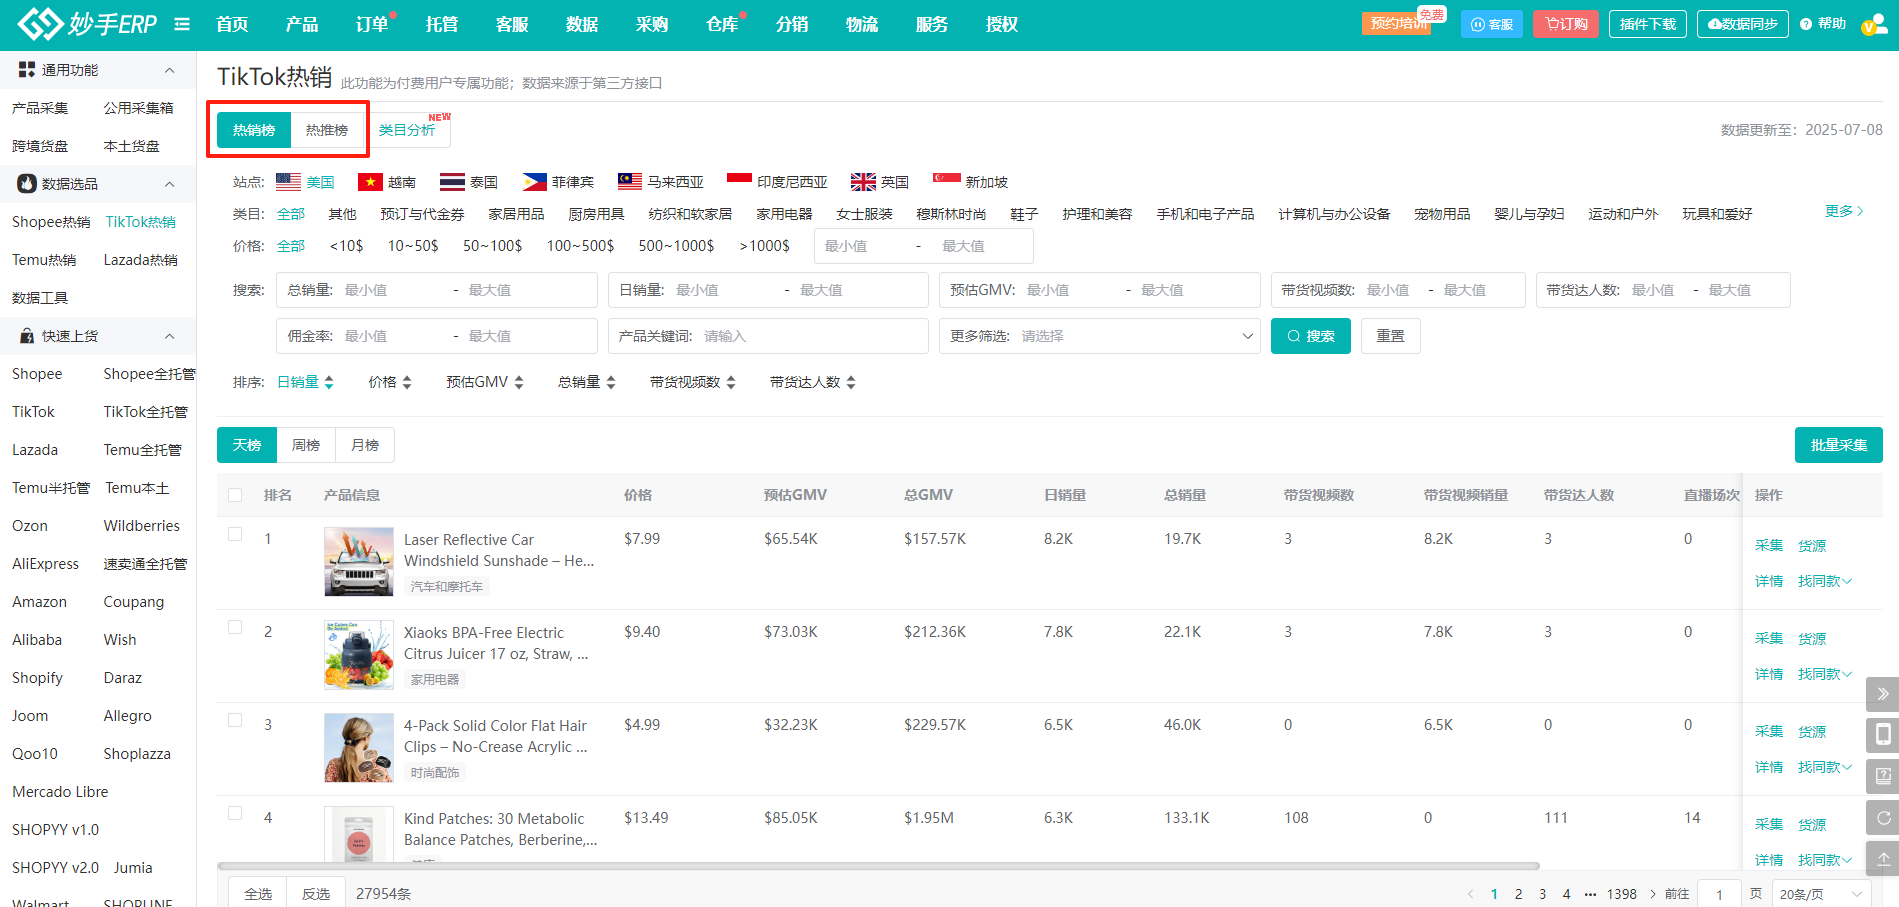Sort by 带货视频数 arrows

731,382
